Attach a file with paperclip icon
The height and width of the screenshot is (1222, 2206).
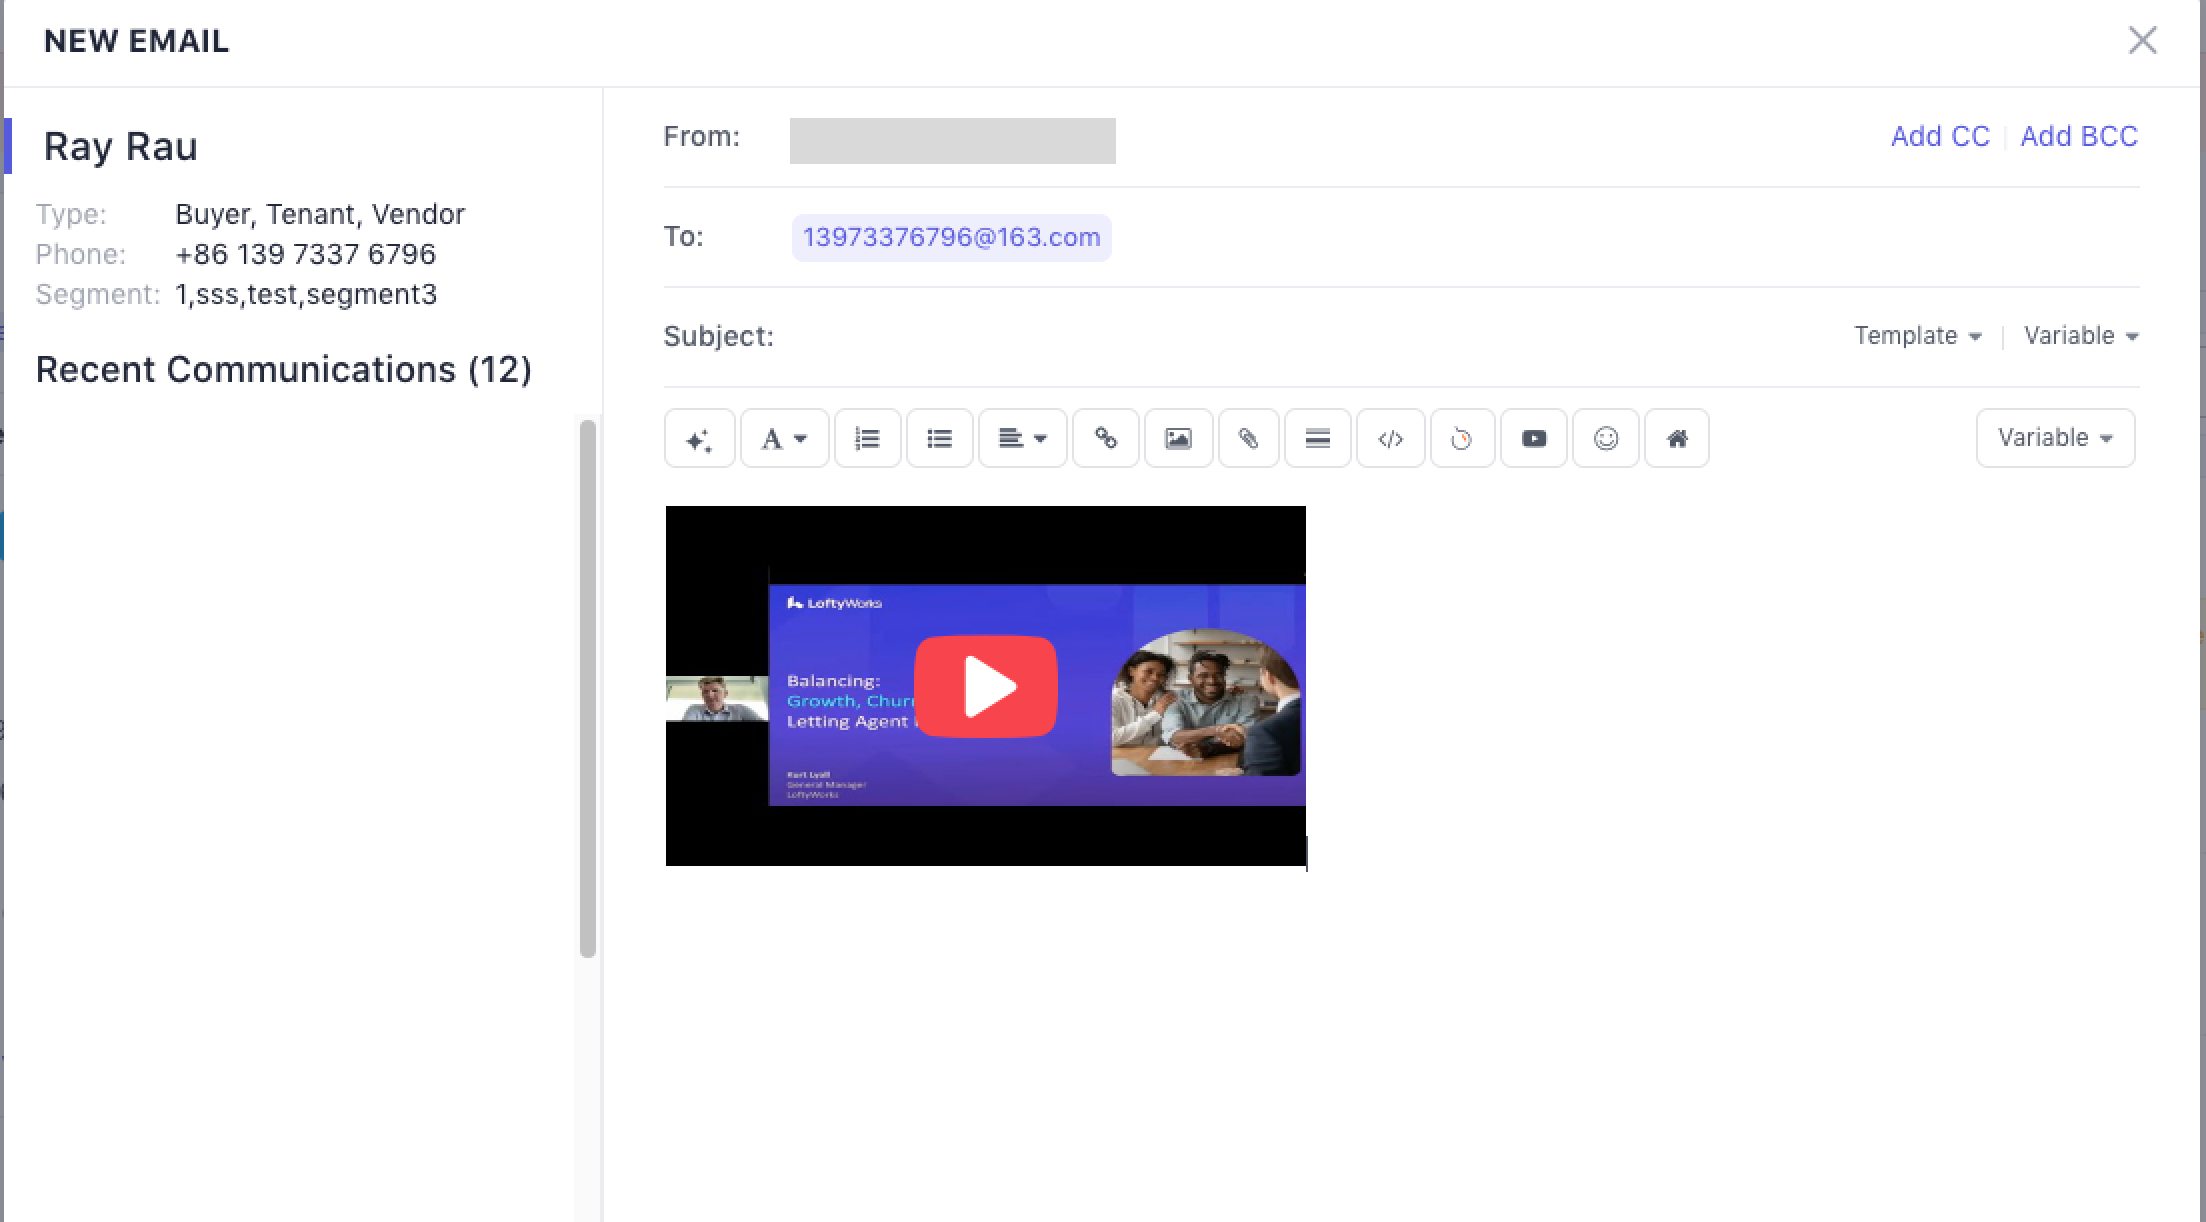[1248, 438]
